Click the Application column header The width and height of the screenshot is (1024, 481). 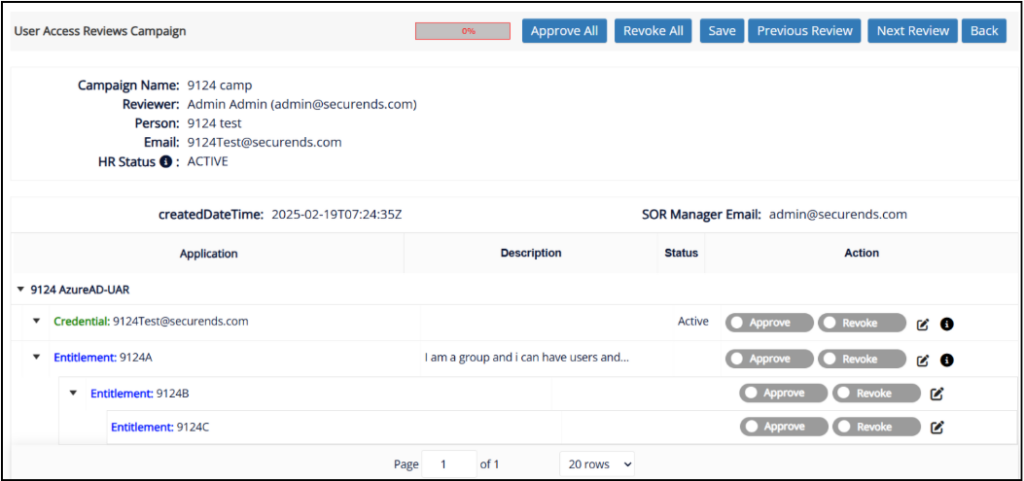point(209,253)
